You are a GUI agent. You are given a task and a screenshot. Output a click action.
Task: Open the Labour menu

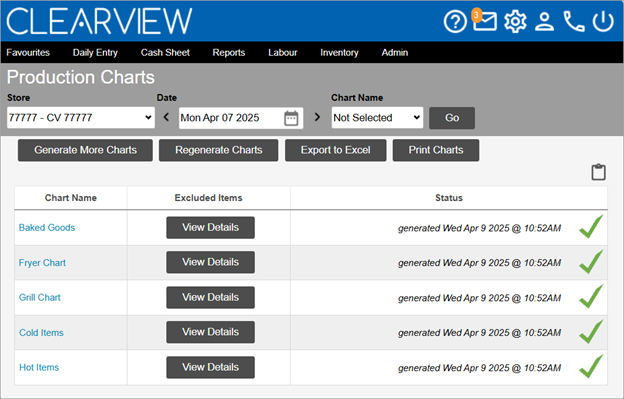coord(283,53)
